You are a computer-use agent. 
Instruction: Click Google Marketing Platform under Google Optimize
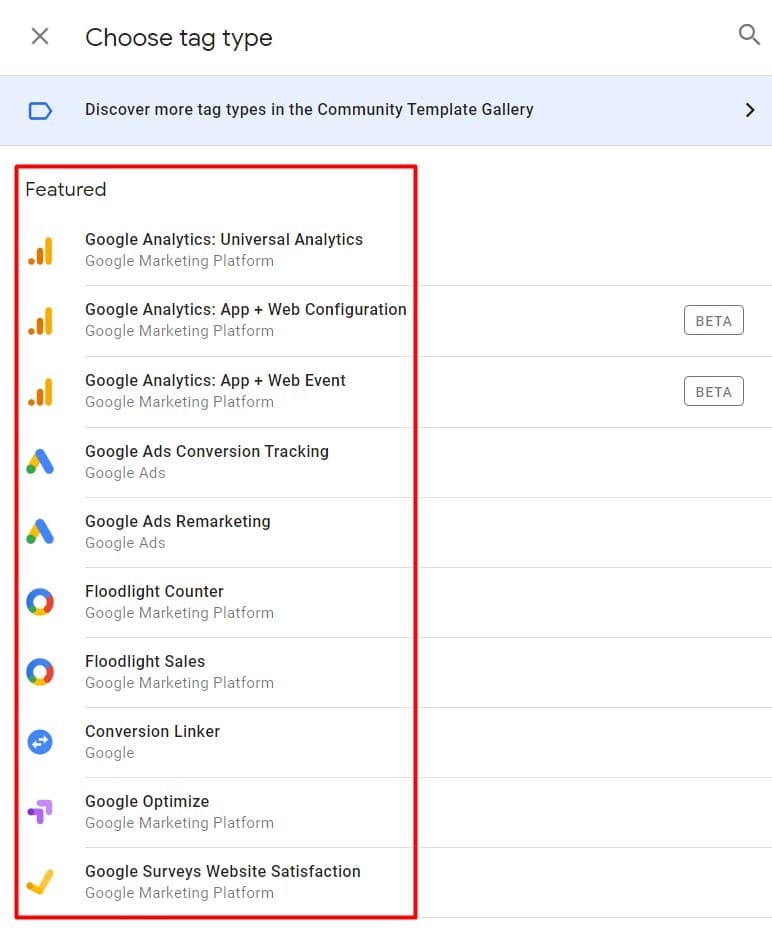pyautogui.click(x=179, y=823)
